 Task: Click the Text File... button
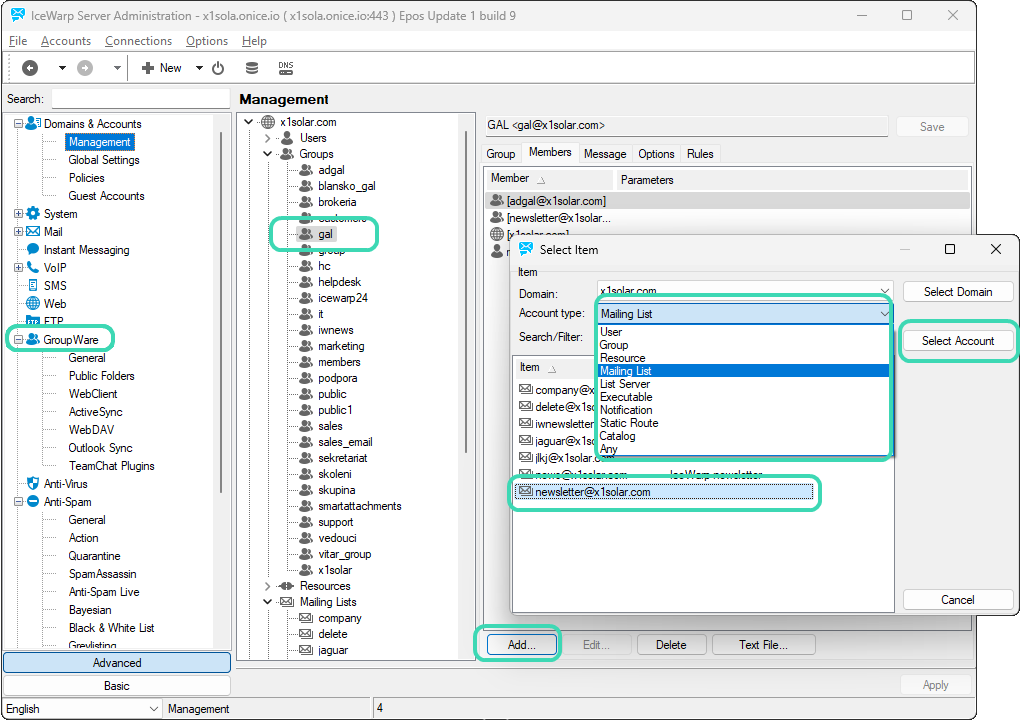pyautogui.click(x=763, y=644)
